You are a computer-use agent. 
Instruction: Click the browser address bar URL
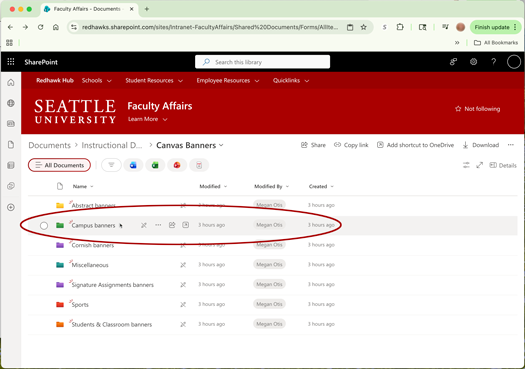click(x=210, y=27)
